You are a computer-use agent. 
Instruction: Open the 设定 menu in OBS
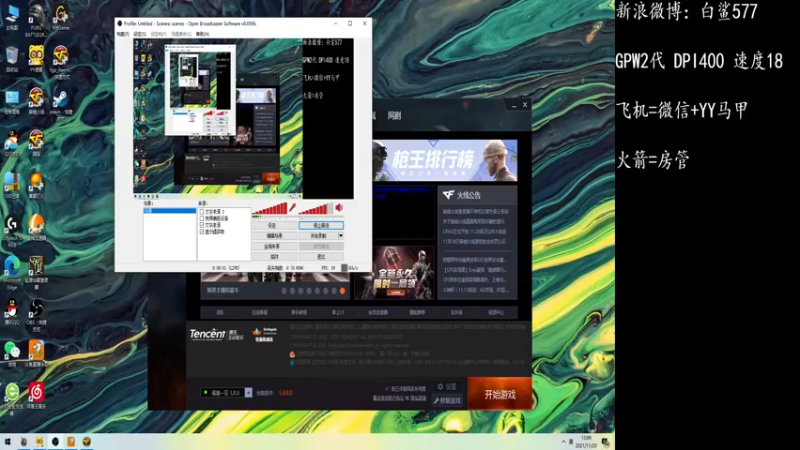point(139,34)
